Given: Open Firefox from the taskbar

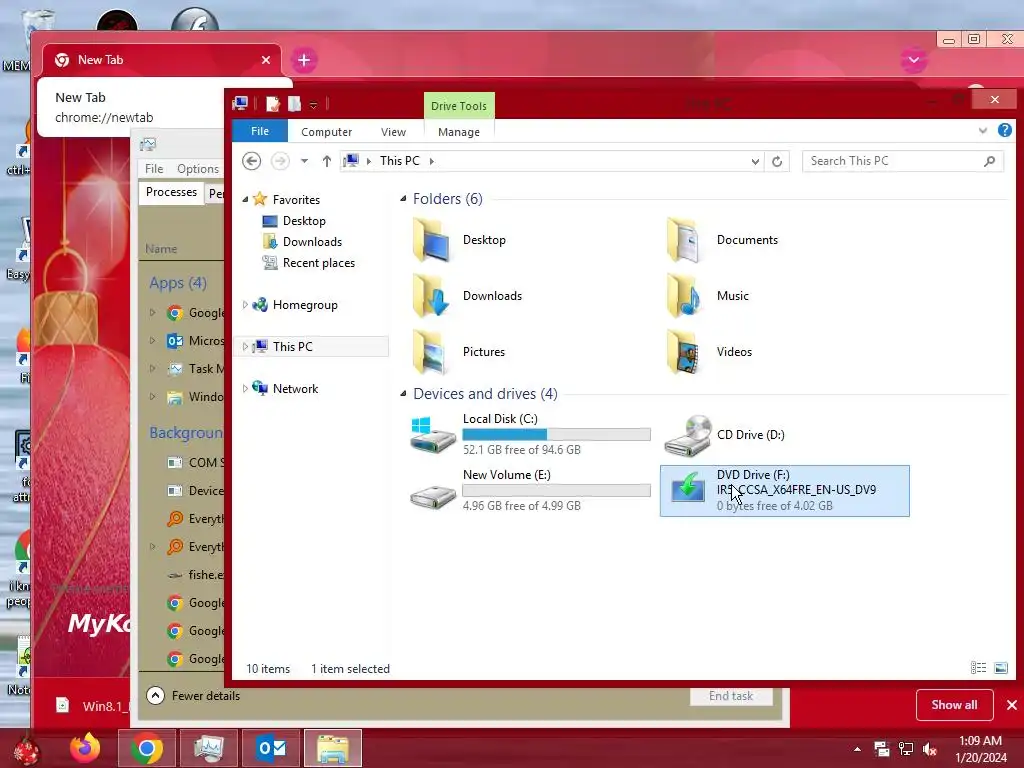Looking at the screenshot, I should coord(86,748).
